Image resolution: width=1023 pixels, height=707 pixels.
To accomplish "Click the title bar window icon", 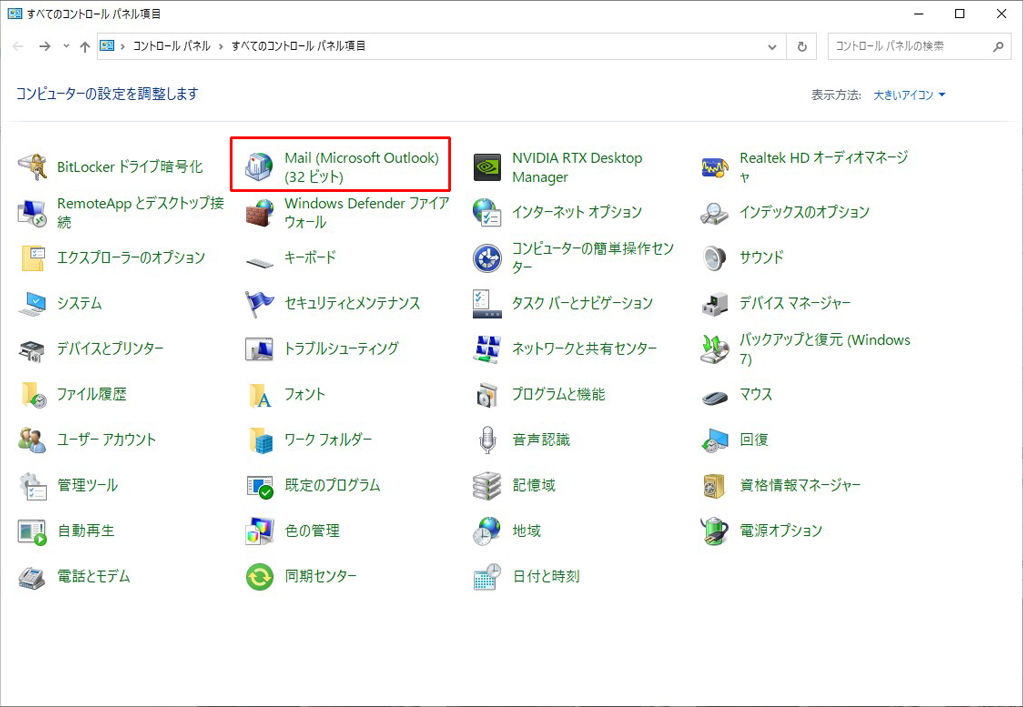I will tap(14, 14).
